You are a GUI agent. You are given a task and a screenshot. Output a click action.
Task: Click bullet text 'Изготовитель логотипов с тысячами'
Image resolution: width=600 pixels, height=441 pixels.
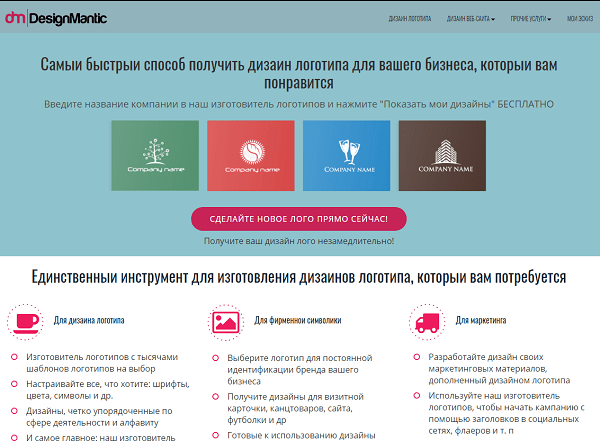pyautogui.click(x=102, y=357)
